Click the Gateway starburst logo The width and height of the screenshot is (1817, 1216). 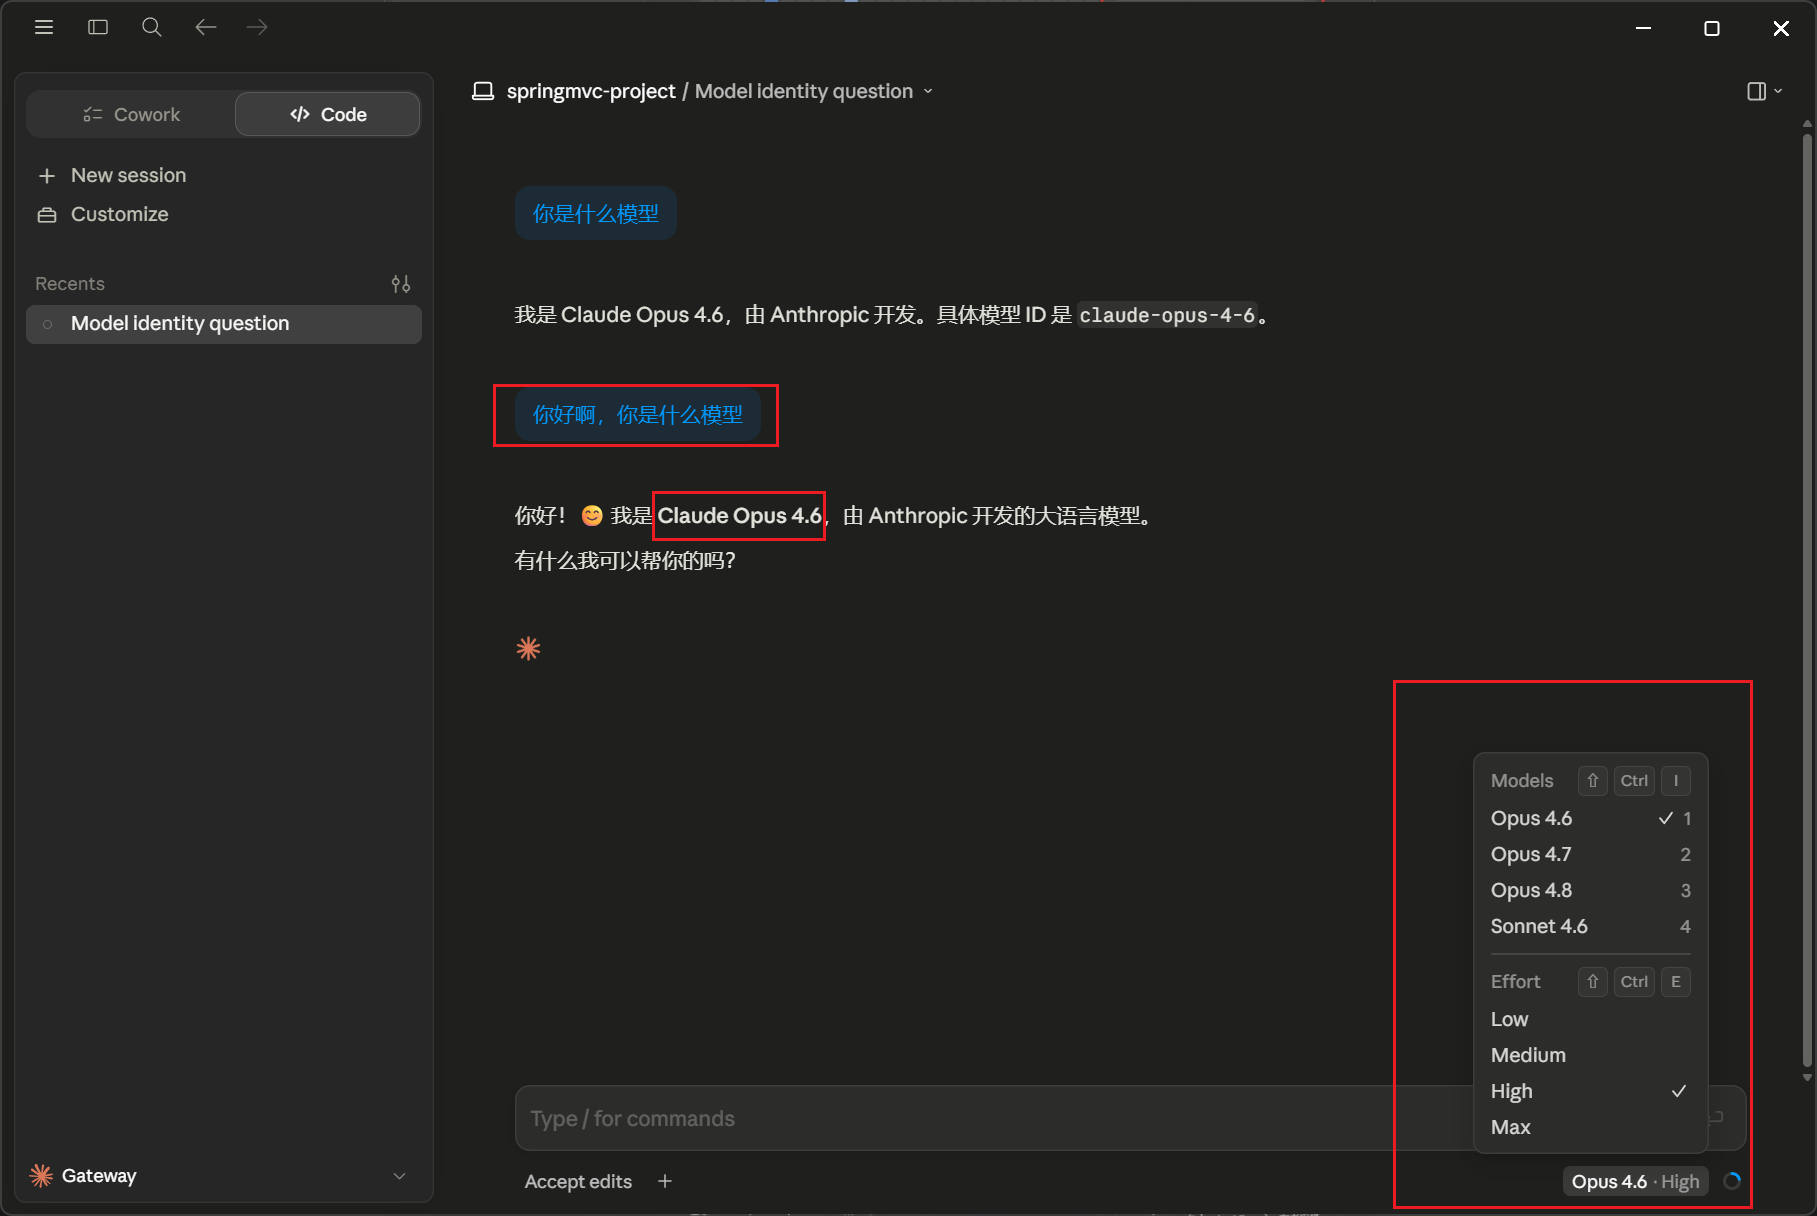41,1176
